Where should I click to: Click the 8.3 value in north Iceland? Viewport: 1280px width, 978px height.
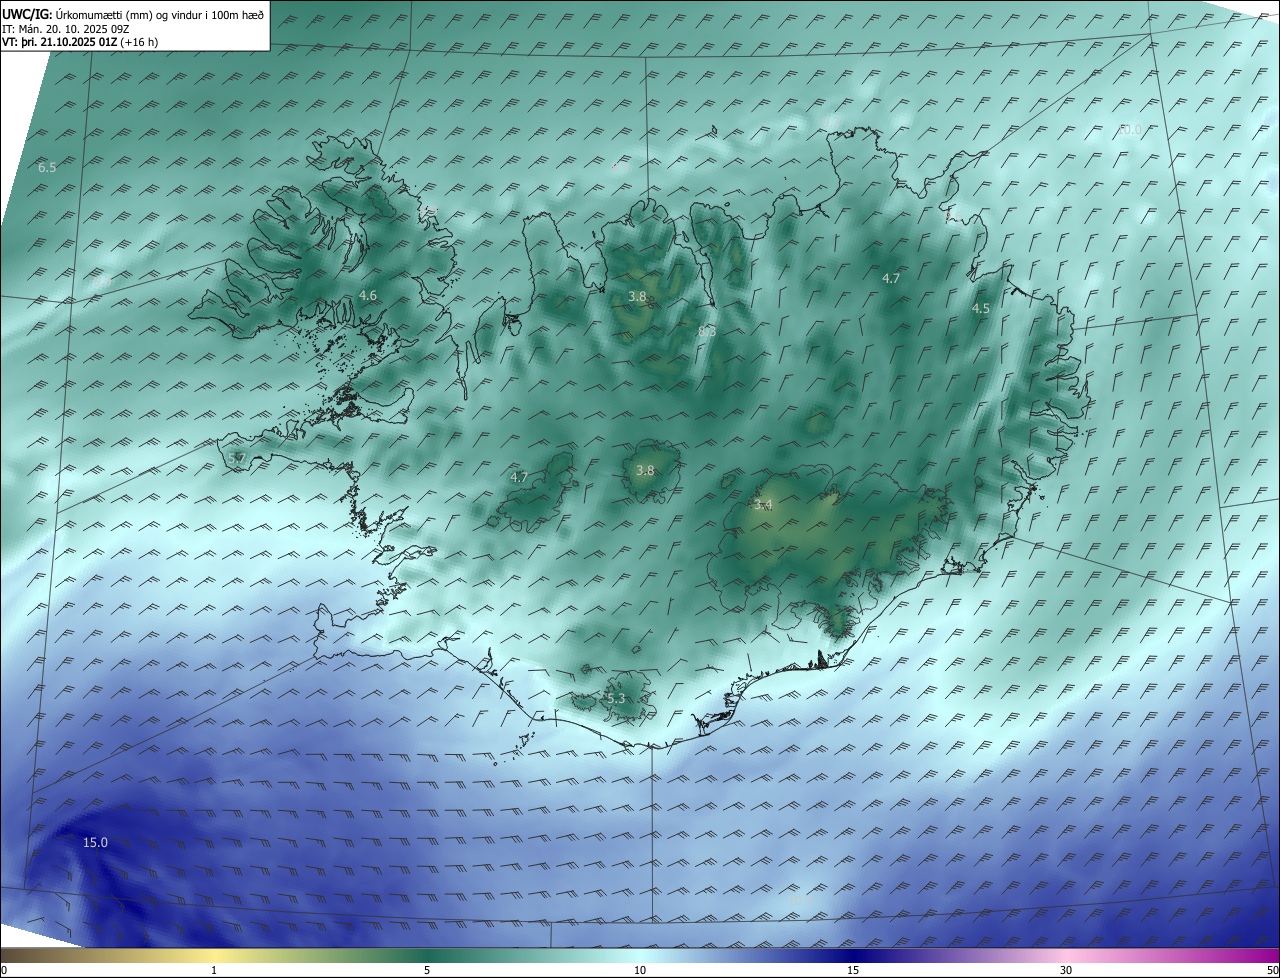pos(707,331)
